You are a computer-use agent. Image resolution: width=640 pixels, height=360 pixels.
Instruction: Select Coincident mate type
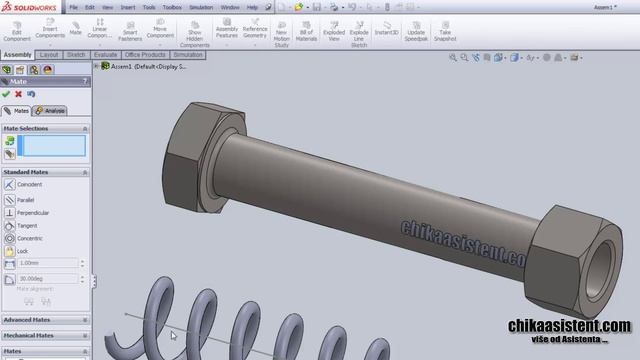pyautogui.click(x=23, y=184)
